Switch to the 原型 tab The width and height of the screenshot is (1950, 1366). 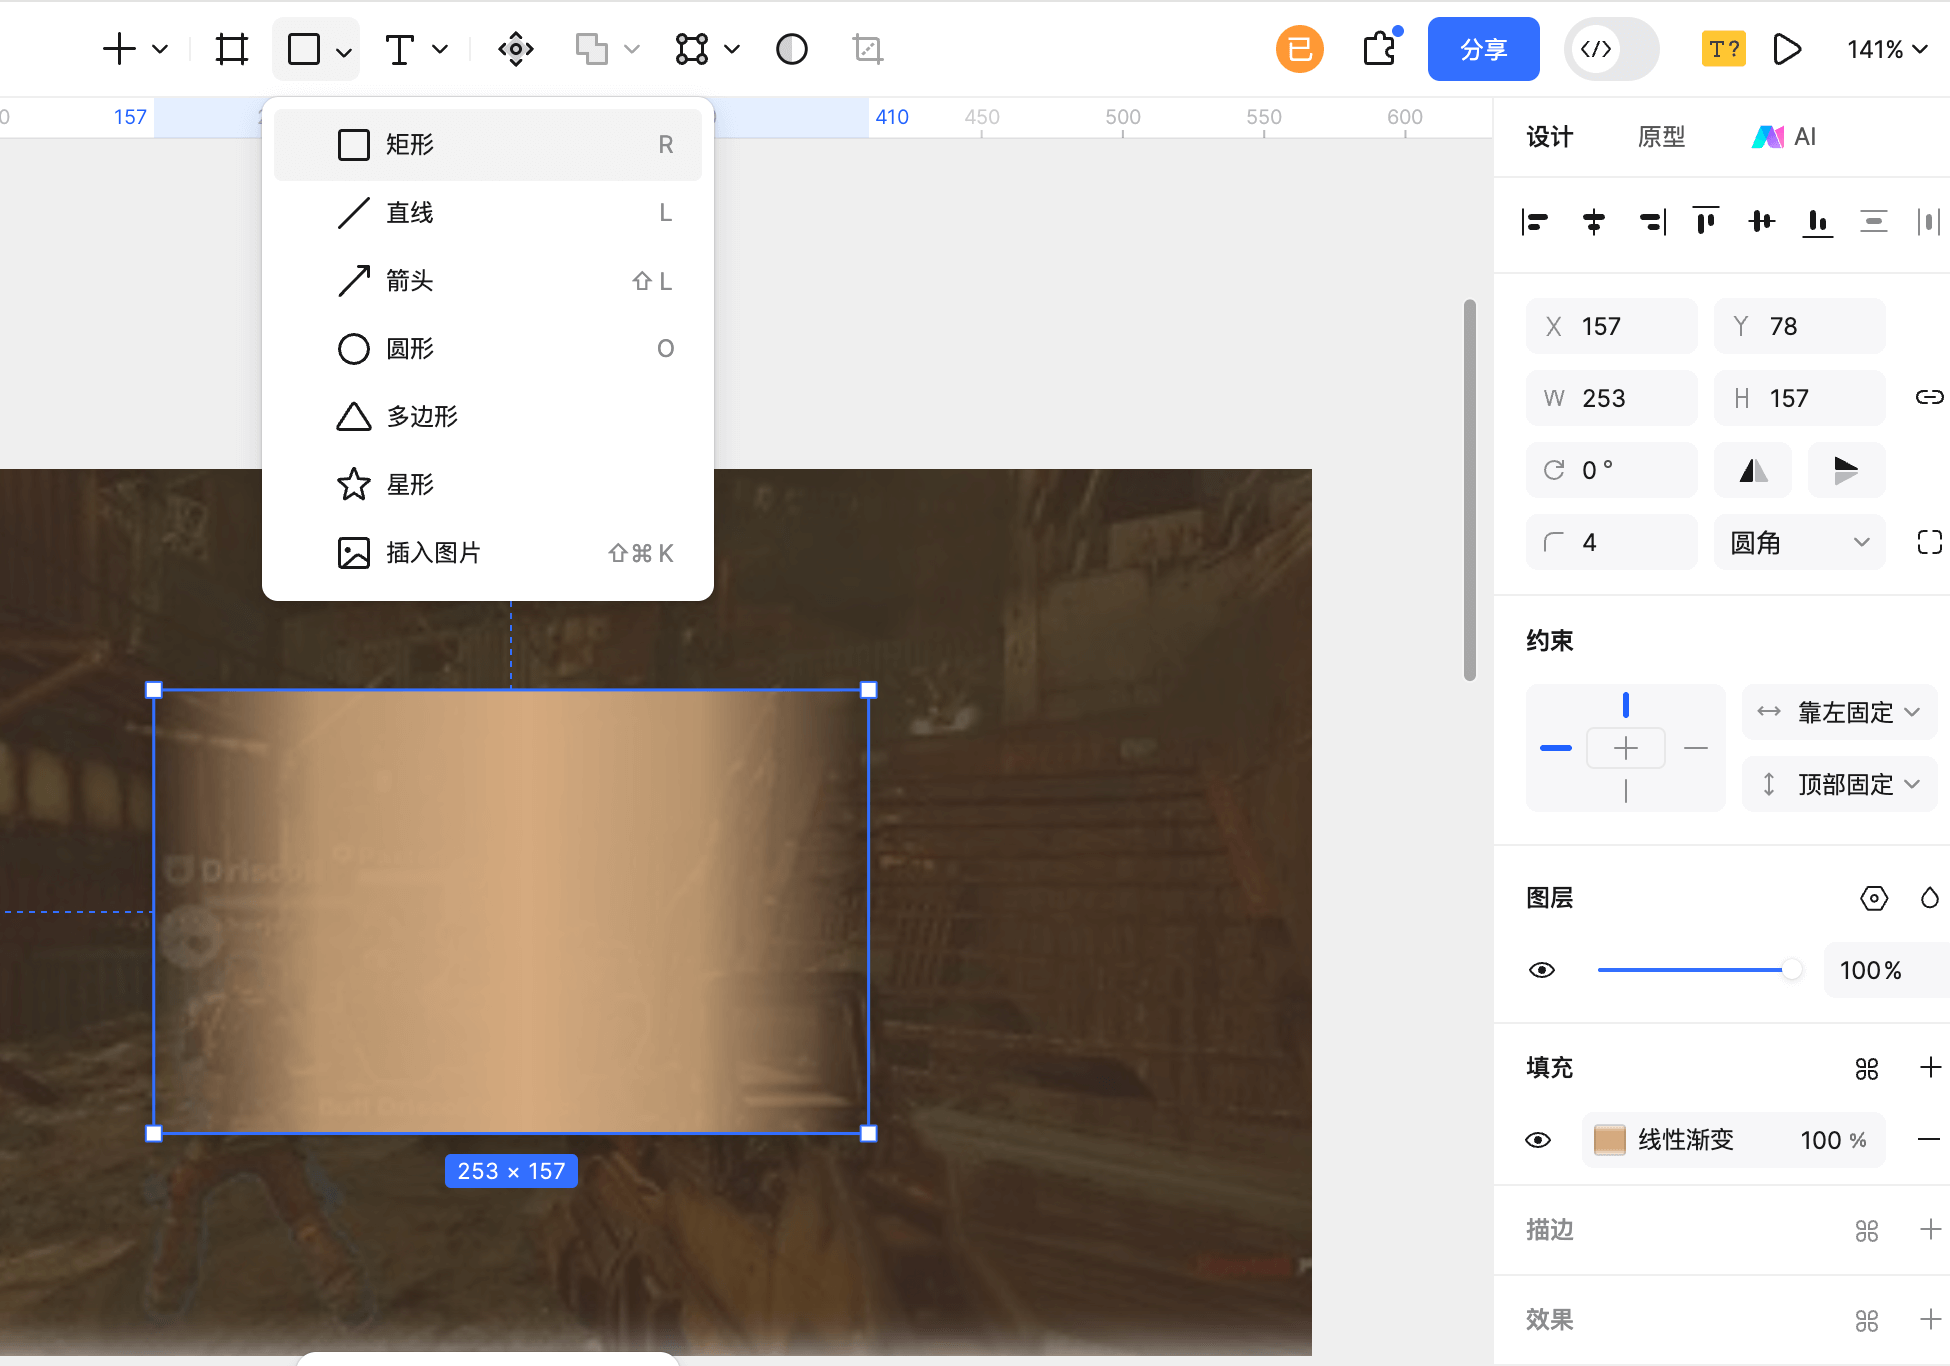1661,136
